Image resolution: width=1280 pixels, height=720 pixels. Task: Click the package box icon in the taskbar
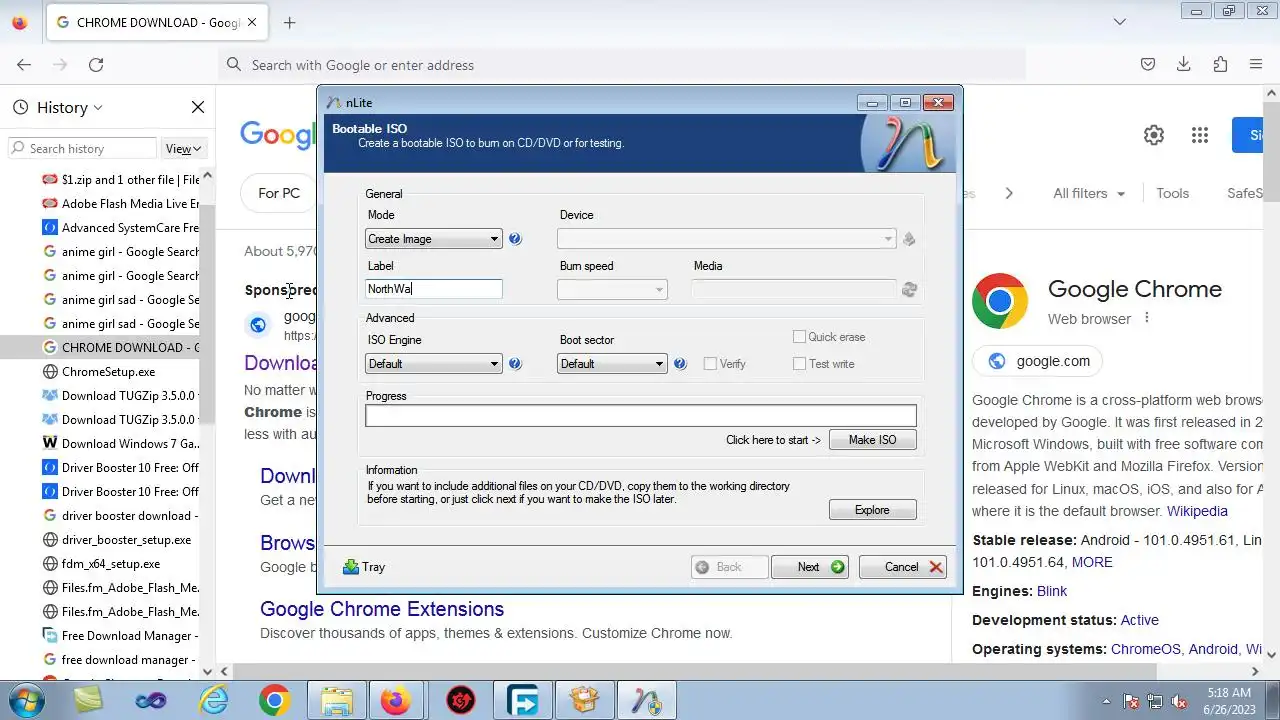pyautogui.click(x=585, y=700)
